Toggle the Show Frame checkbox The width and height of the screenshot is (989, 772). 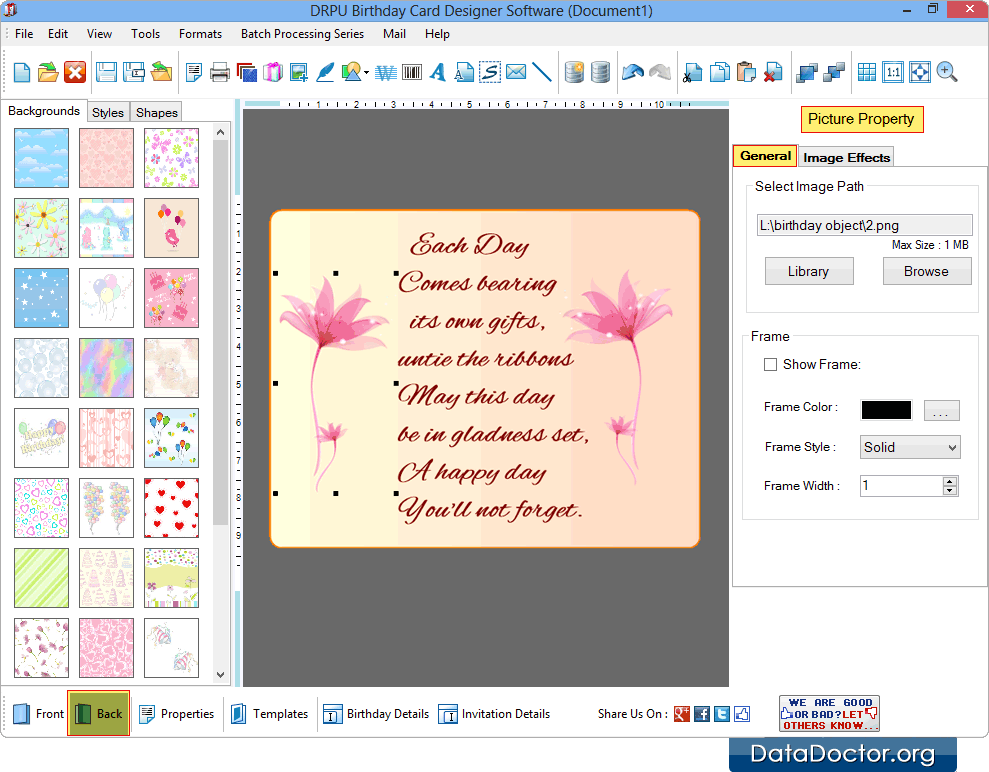tap(770, 365)
